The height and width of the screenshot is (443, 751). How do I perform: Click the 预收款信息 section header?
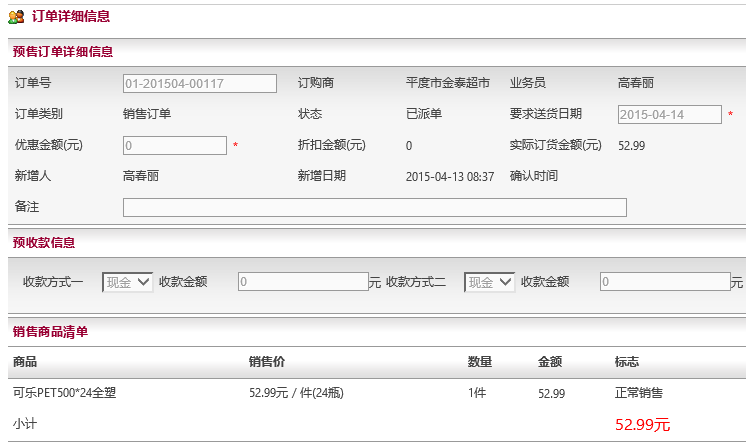[44, 242]
